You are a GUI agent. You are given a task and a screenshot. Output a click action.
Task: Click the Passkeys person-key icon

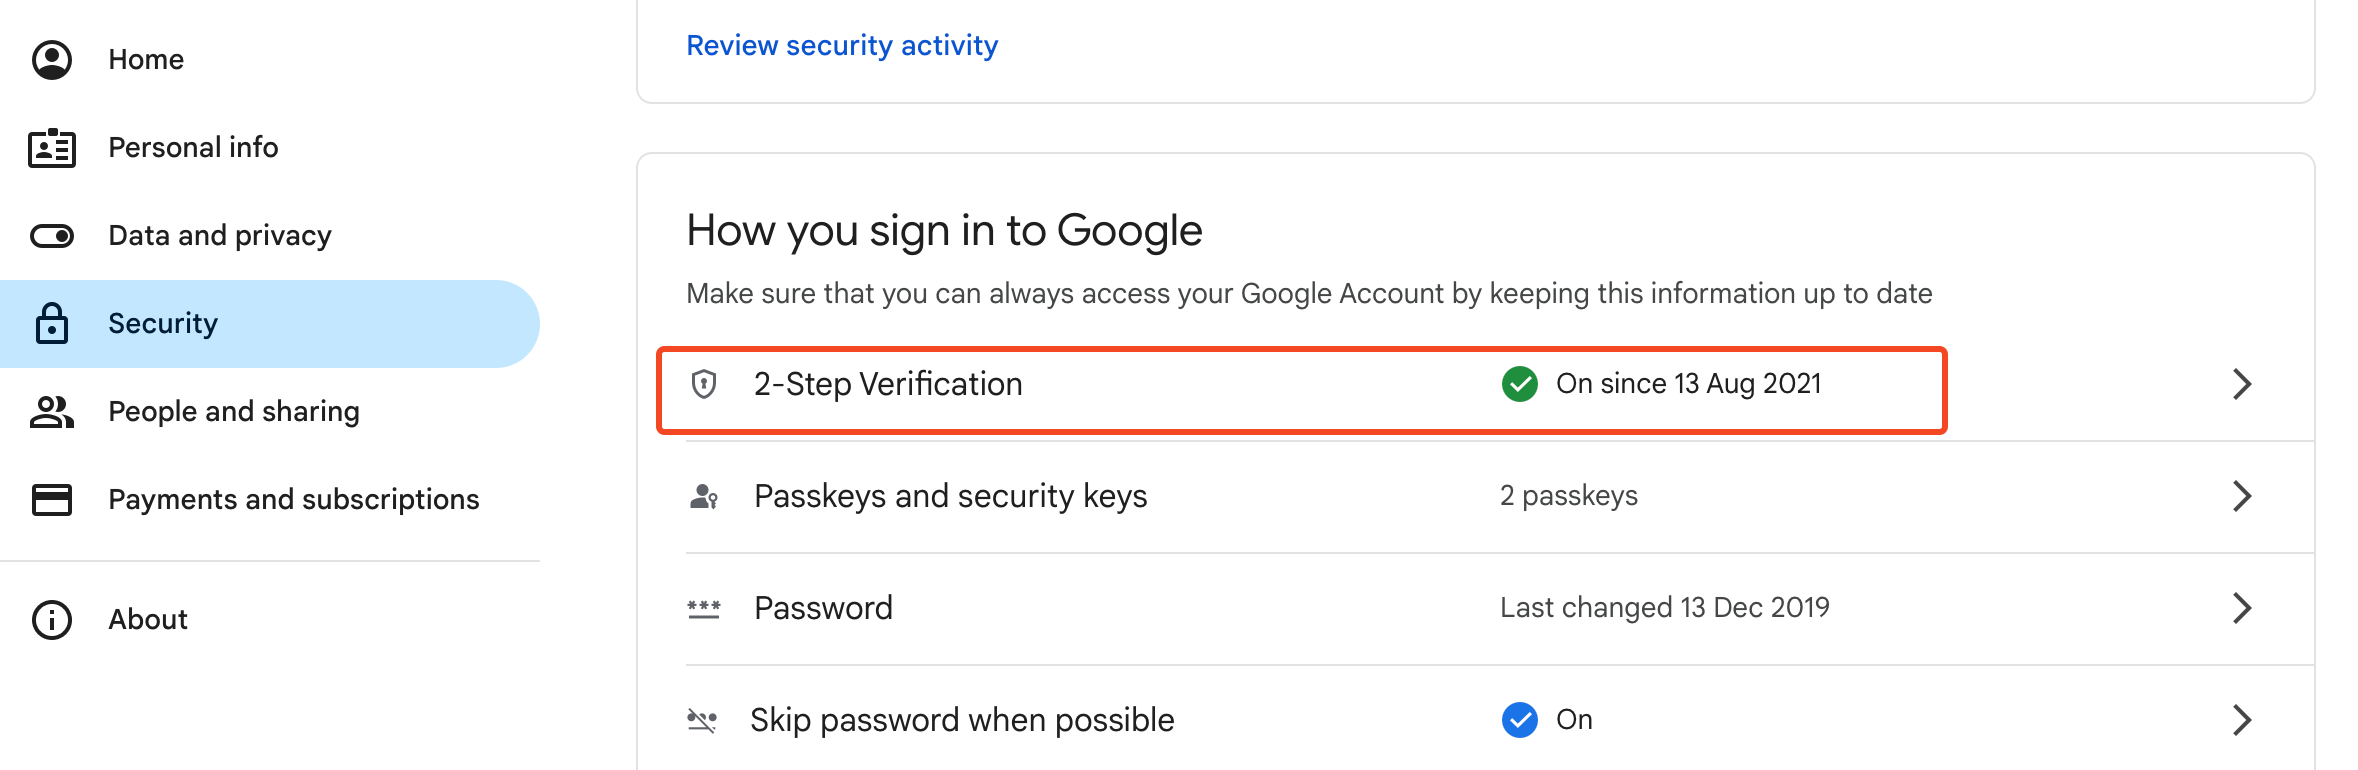point(704,496)
